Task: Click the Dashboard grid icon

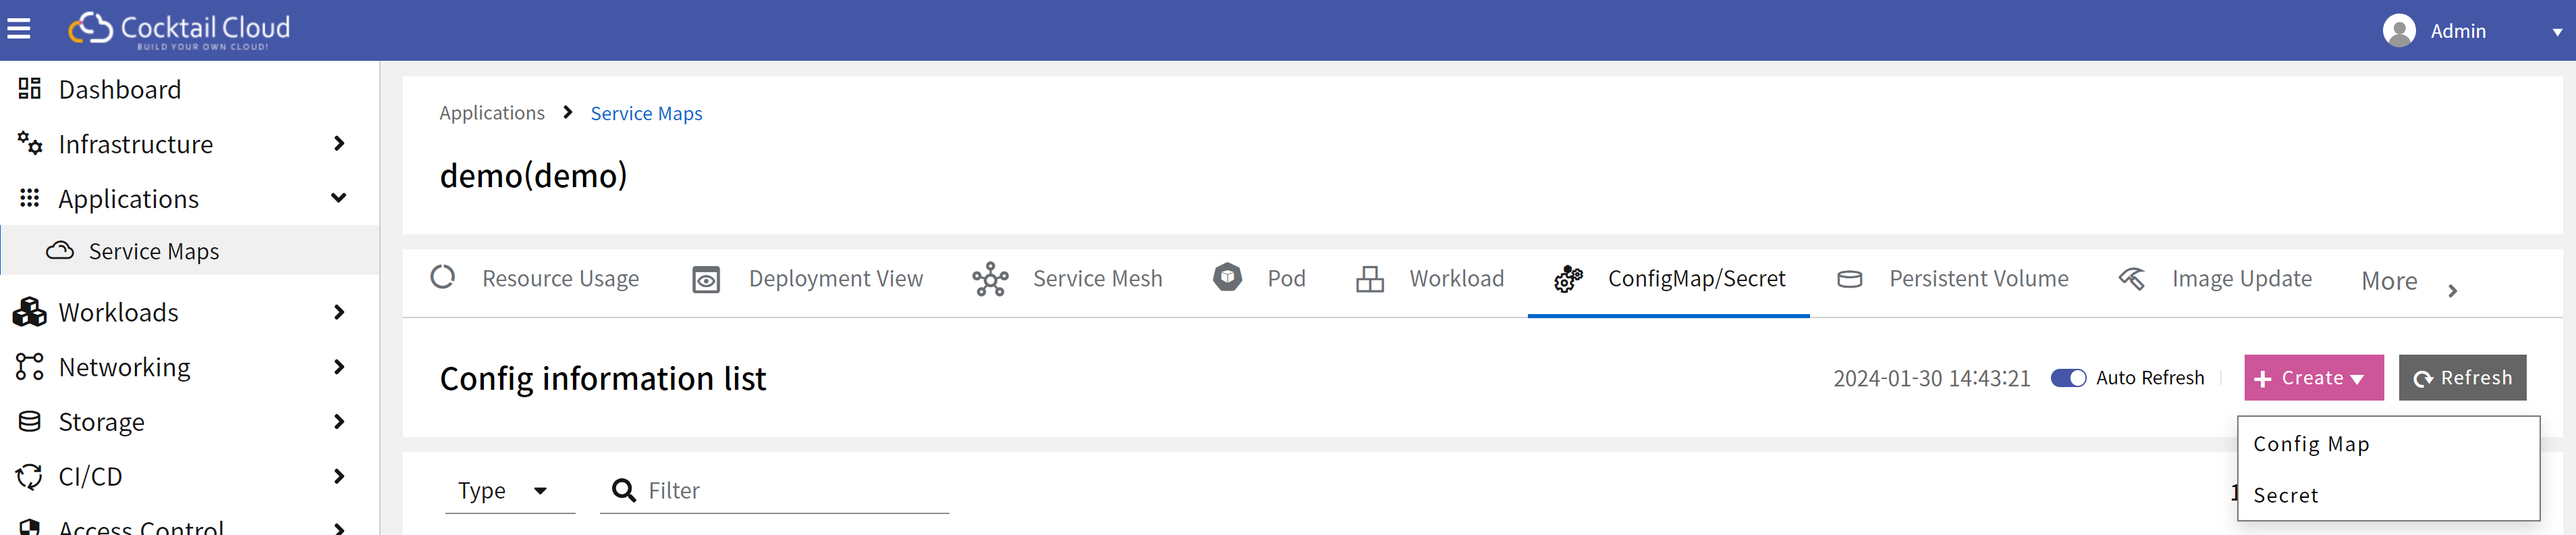Action: 29,89
